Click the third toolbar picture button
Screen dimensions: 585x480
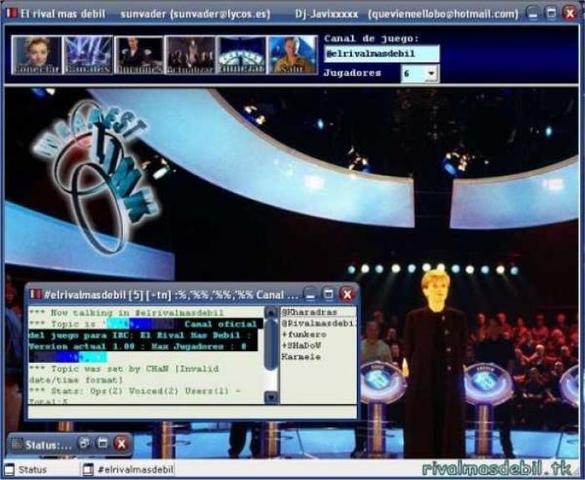pyautogui.click(x=139, y=55)
